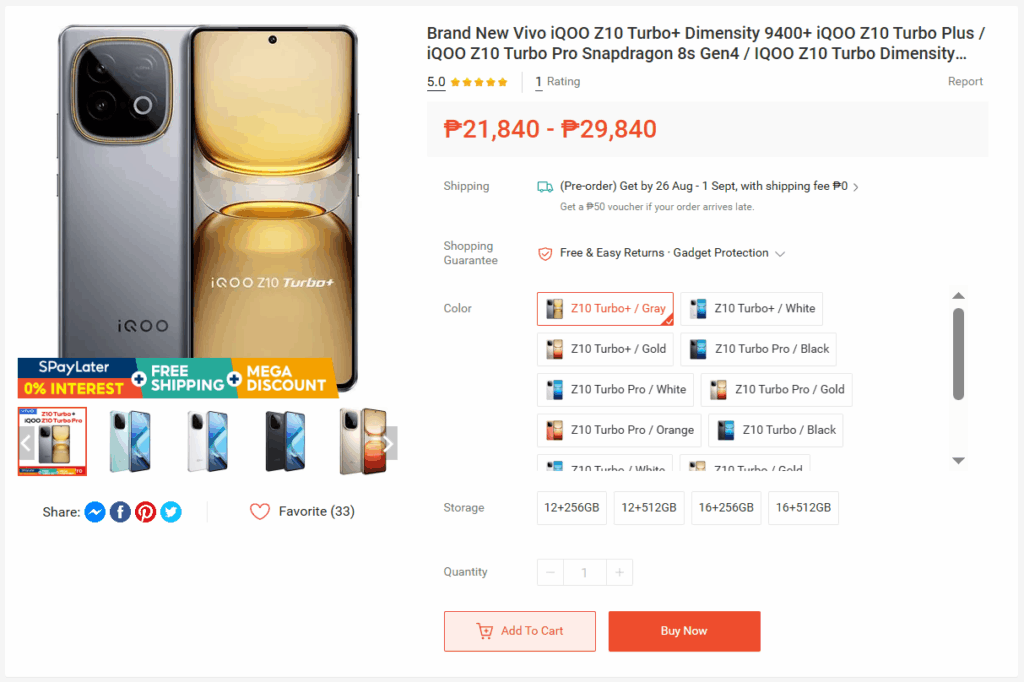Share the product via Messenger icon
The height and width of the screenshot is (682, 1024).
tap(94, 511)
